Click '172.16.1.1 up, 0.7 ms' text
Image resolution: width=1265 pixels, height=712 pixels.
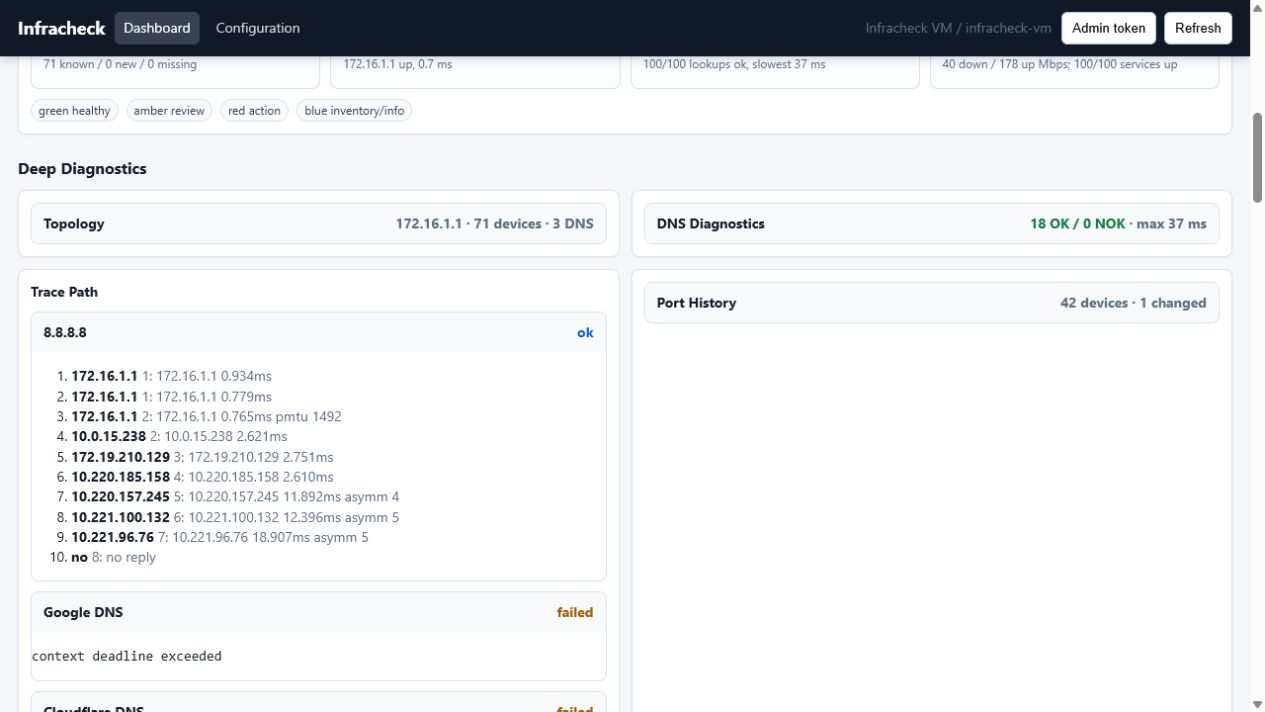point(398,64)
